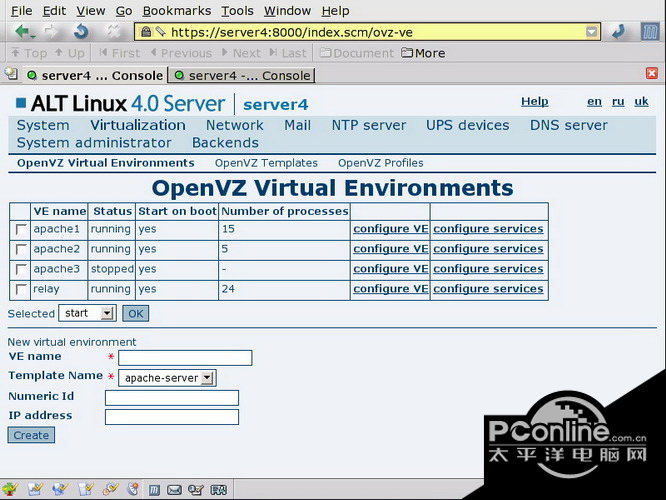Open the View menu
This screenshot has width=666, height=500.
90,11
